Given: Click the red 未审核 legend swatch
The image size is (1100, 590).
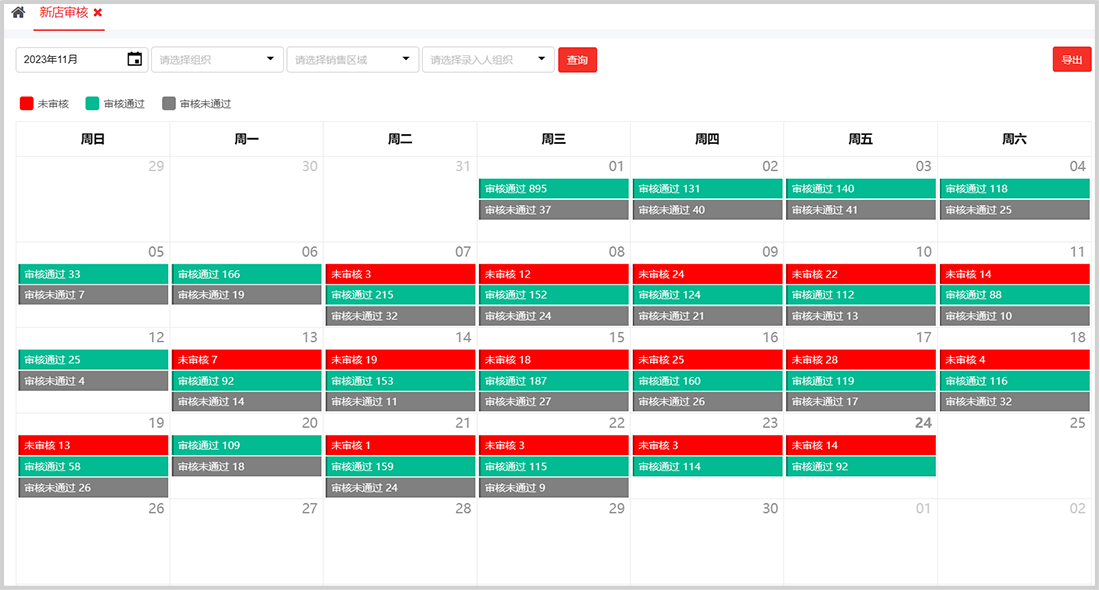Looking at the screenshot, I should pos(27,103).
